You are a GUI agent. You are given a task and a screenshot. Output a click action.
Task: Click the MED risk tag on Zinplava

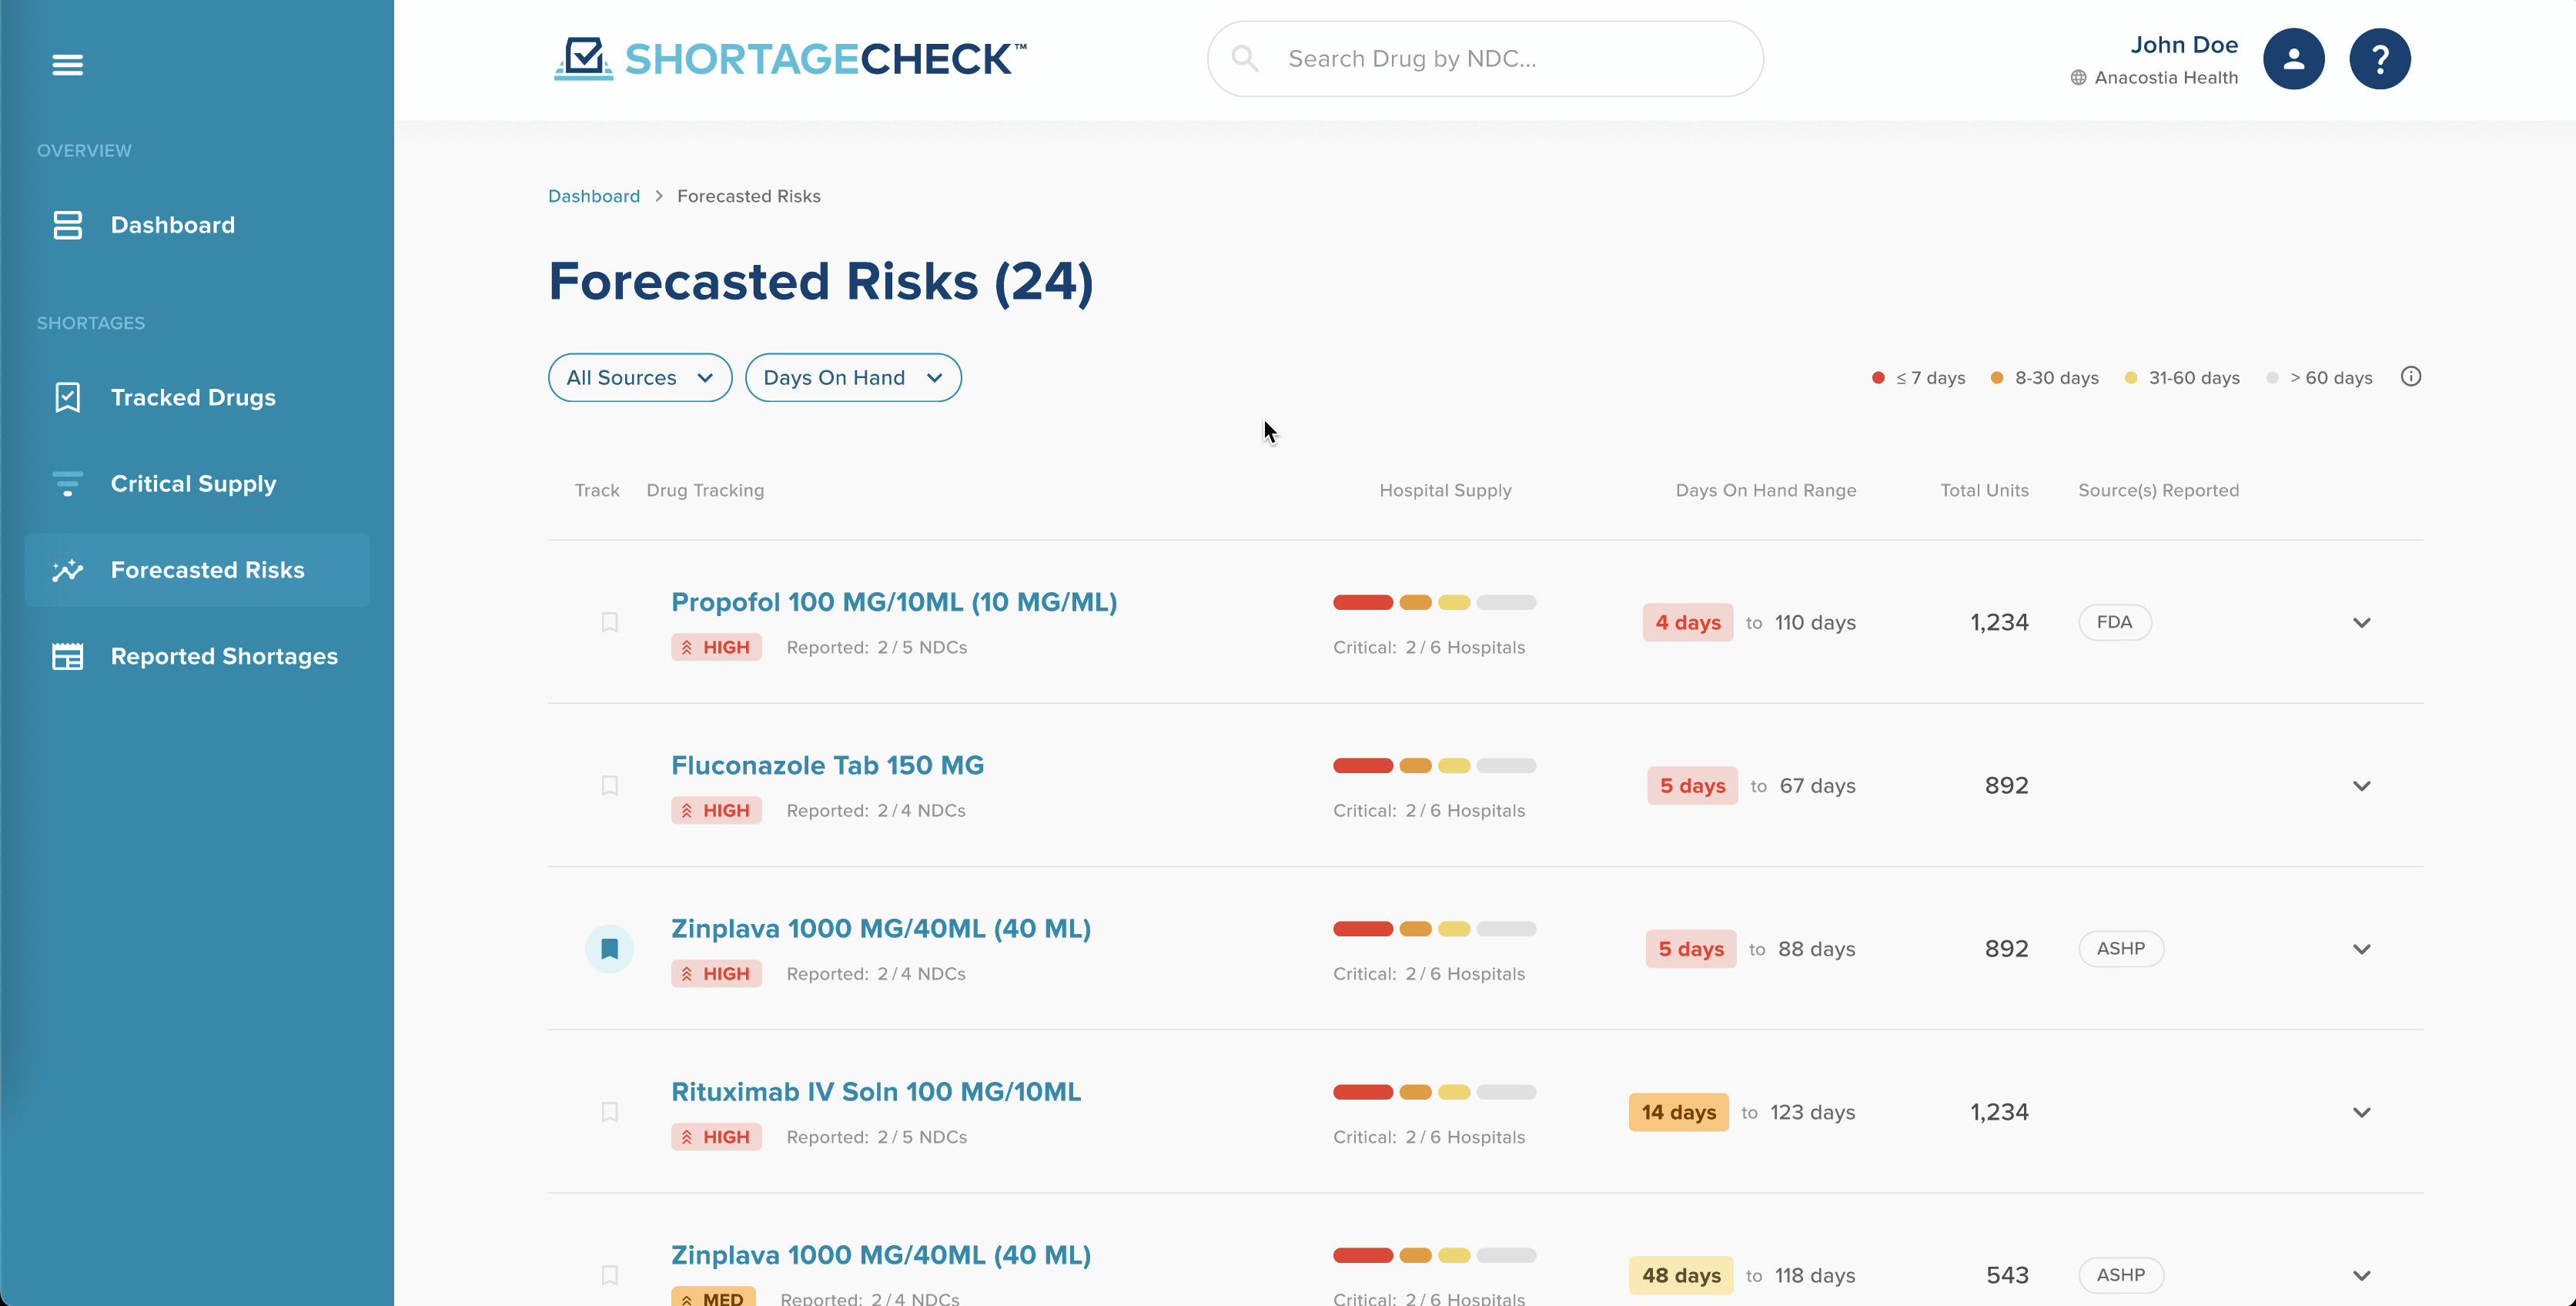click(713, 1297)
